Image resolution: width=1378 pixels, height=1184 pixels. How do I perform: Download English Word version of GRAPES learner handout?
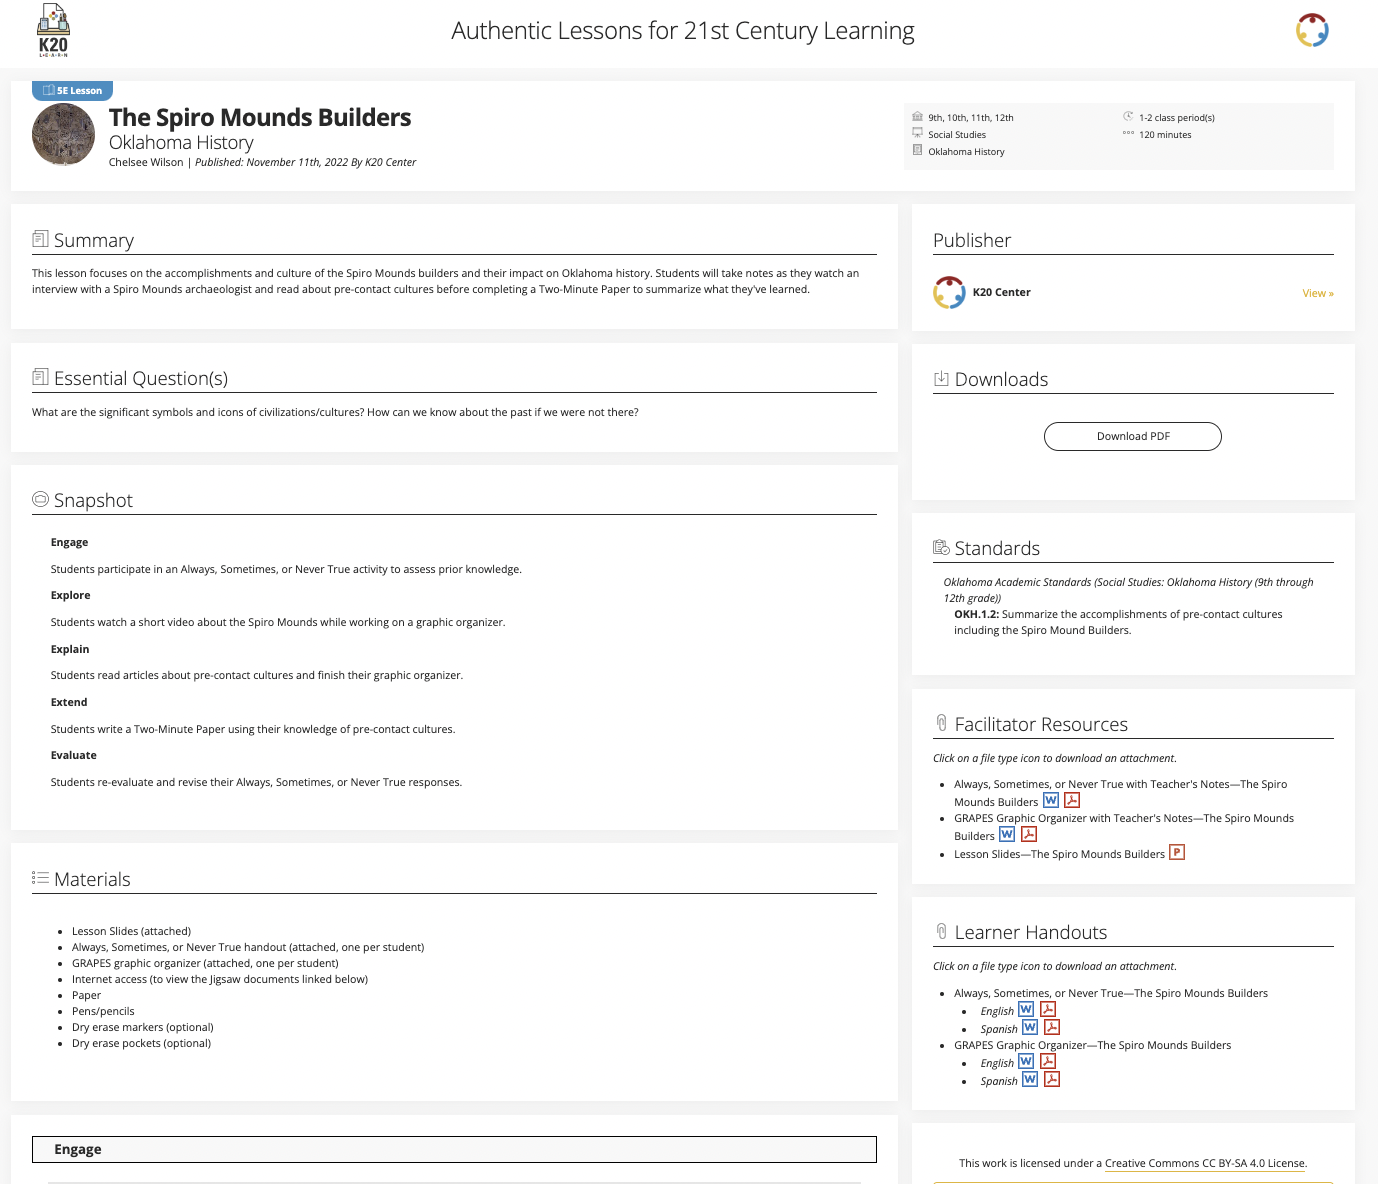[1026, 1062]
